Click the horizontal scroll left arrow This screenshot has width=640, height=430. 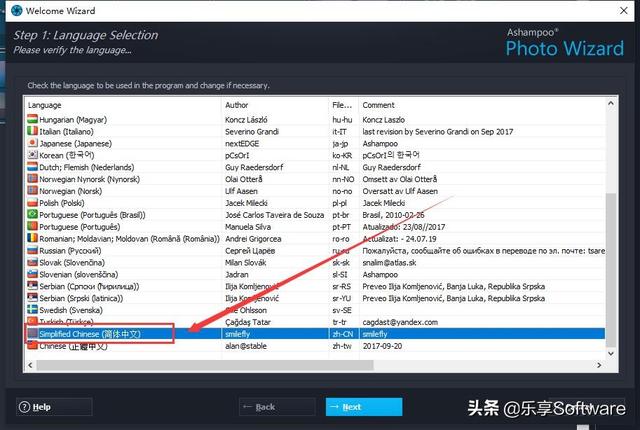point(30,365)
